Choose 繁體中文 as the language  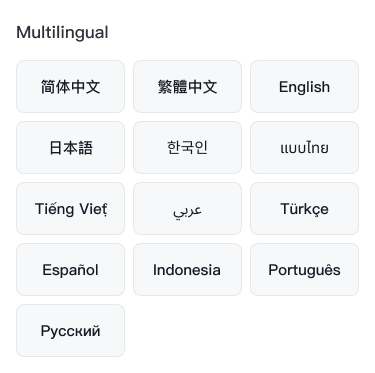187,87
